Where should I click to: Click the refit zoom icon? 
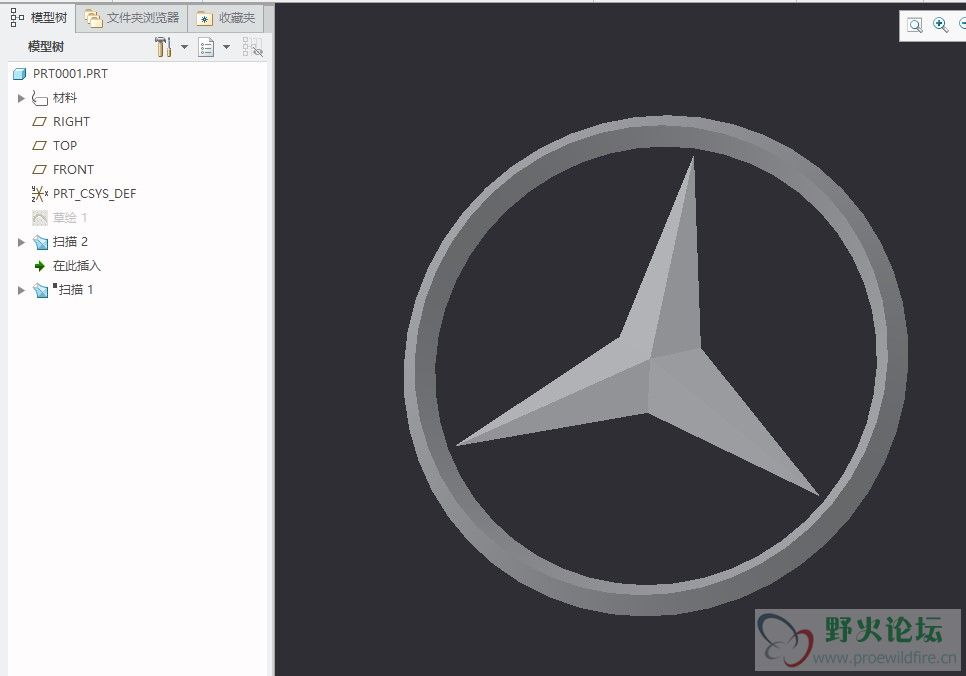point(915,25)
